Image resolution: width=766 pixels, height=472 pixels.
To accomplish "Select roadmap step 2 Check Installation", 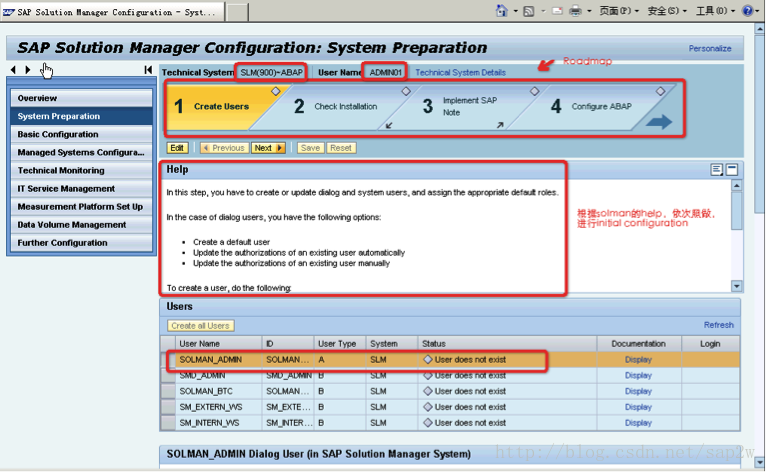I will point(337,107).
